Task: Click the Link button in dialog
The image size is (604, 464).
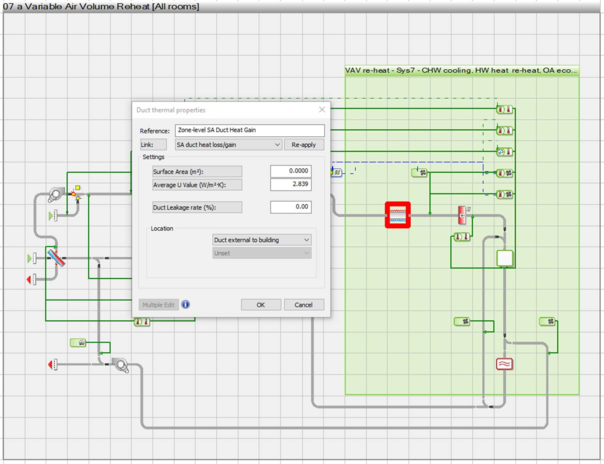Action: click(152, 145)
